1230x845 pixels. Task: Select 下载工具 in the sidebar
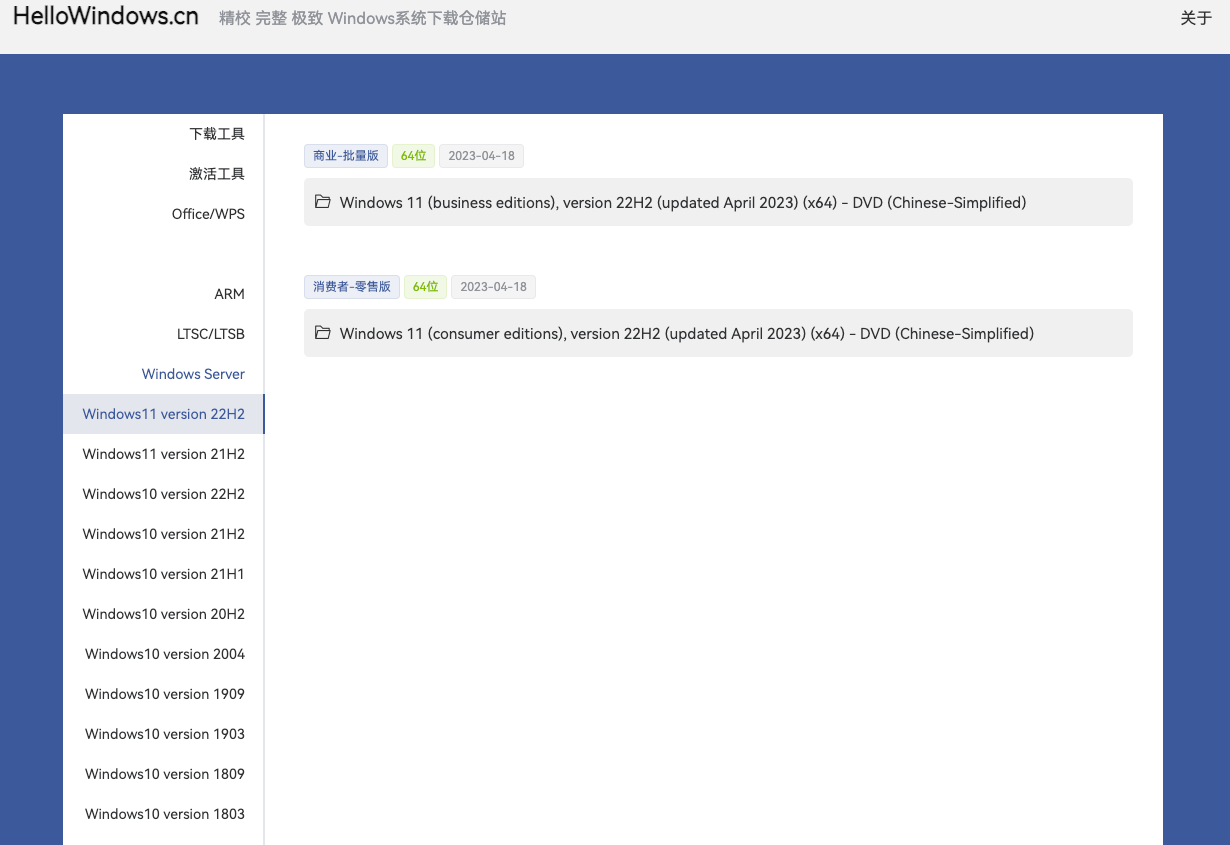217,134
